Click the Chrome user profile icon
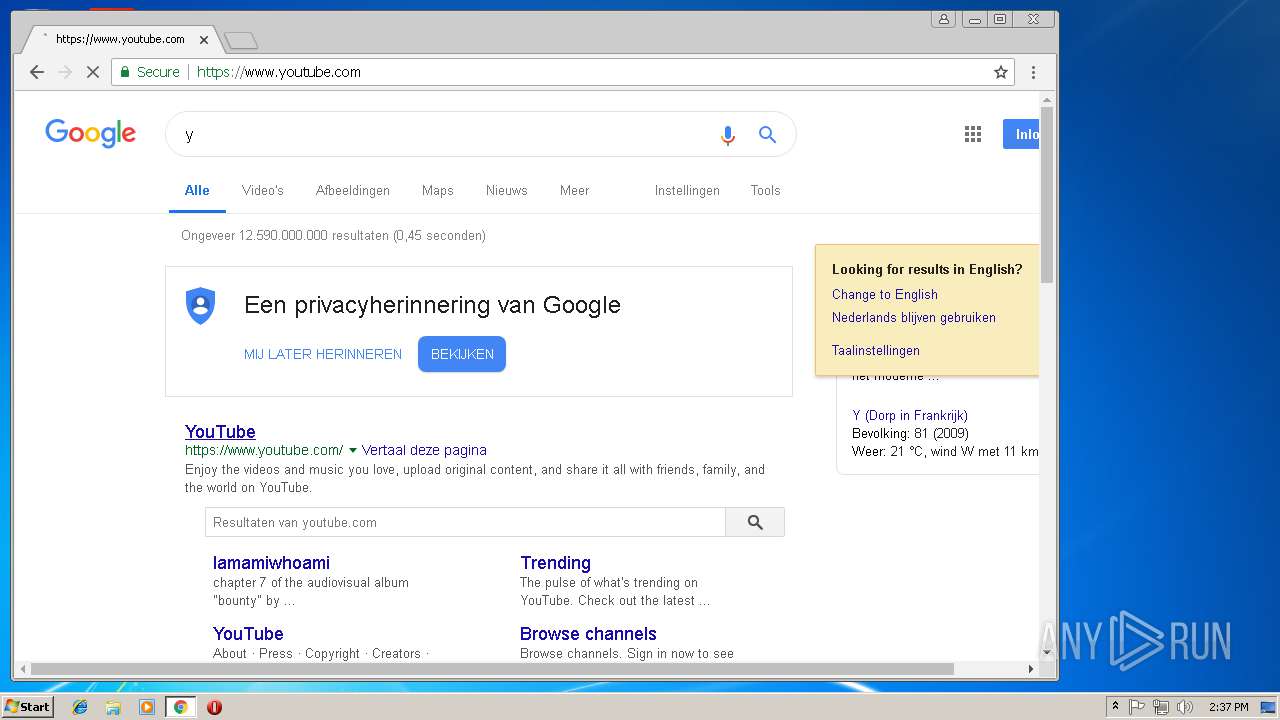 click(x=943, y=19)
